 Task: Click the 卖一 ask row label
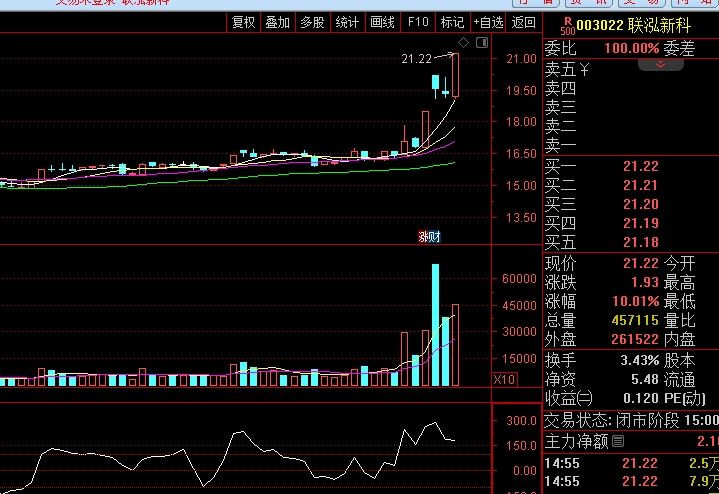click(x=560, y=146)
